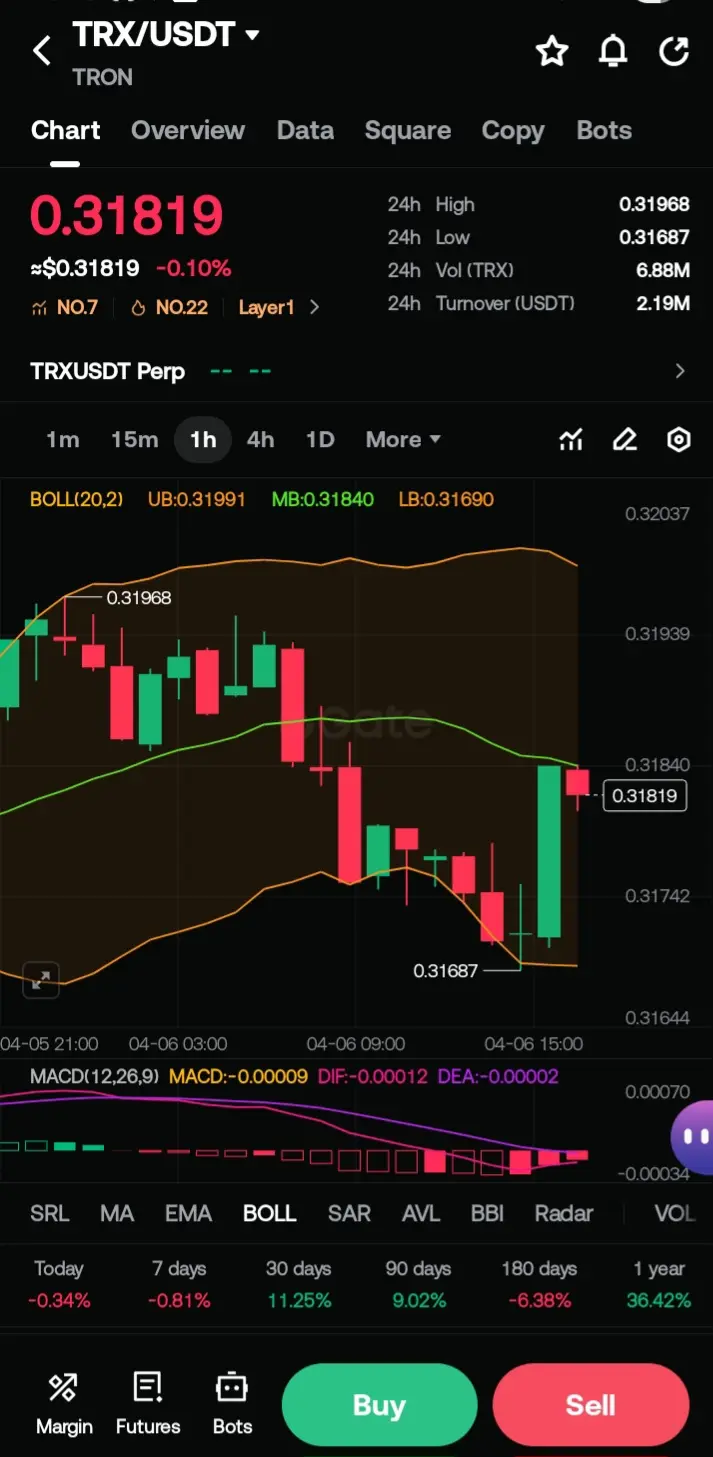Tap the UB:0.31991 upper band value
The image size is (713, 1457).
(x=197, y=499)
